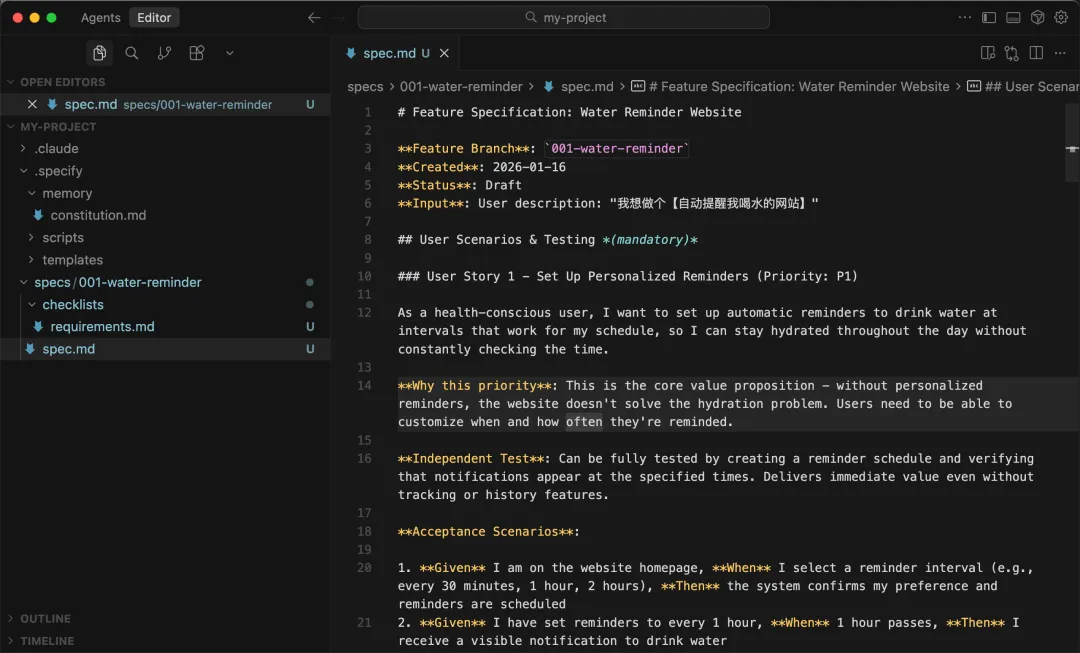Open markdown preview to the side
Viewport: 1080px width, 653px height.
(x=988, y=53)
